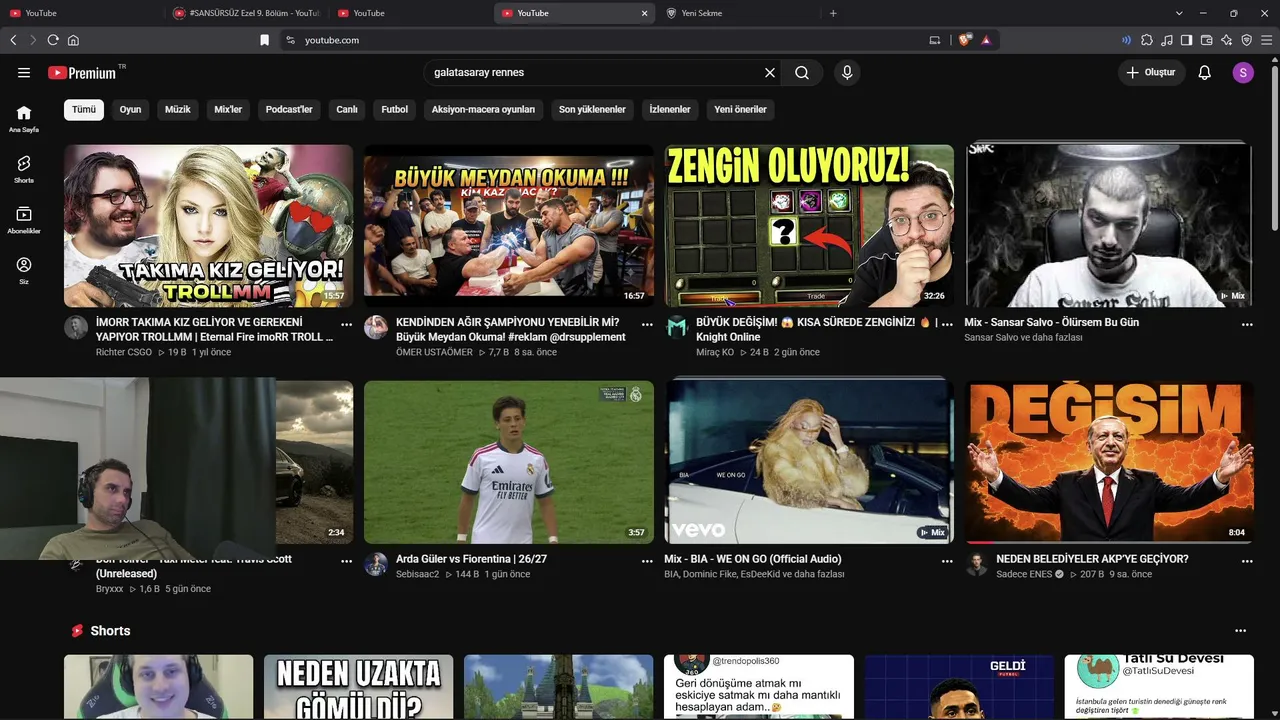Viewport: 1280px width, 720px height.
Task: Select the Tümü filter chip
Action: click(x=84, y=110)
